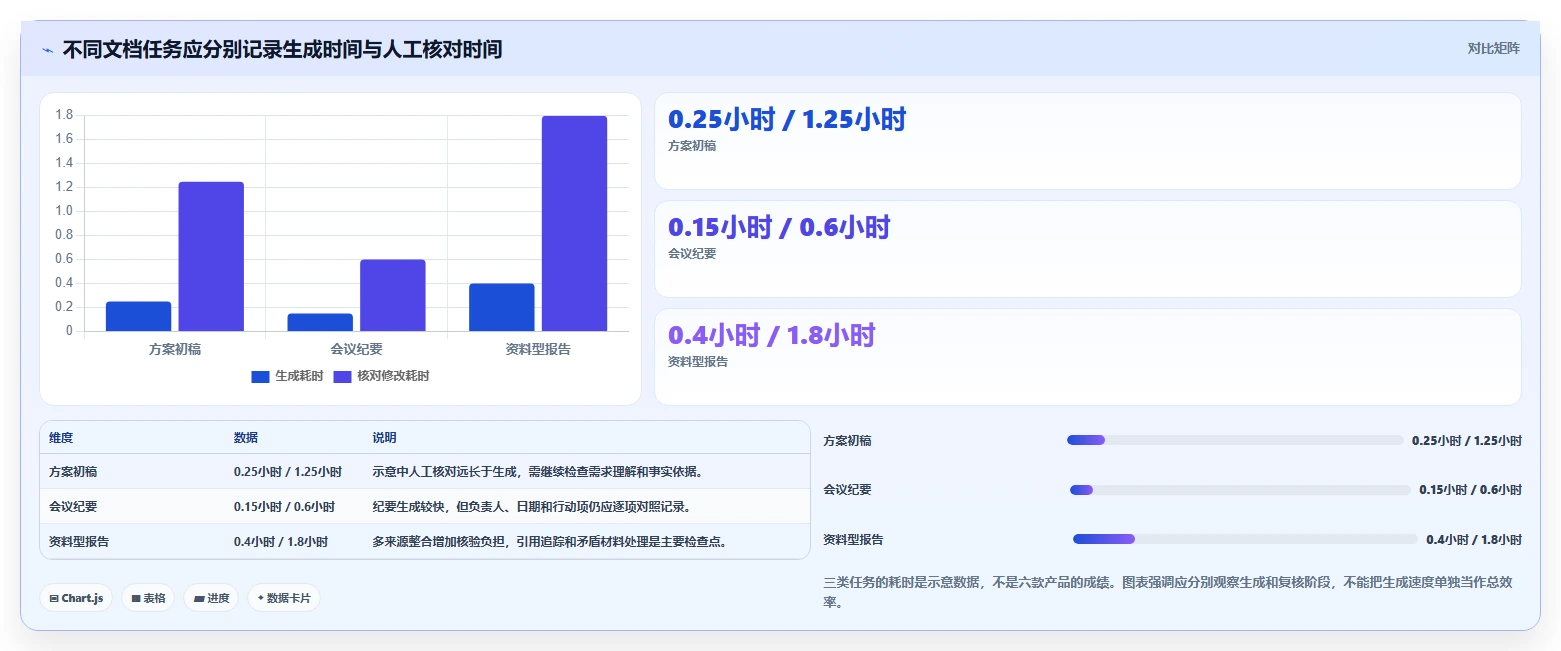Click 方案初稿 caption under first card value
Screen dimensions: 1561x651
point(692,146)
